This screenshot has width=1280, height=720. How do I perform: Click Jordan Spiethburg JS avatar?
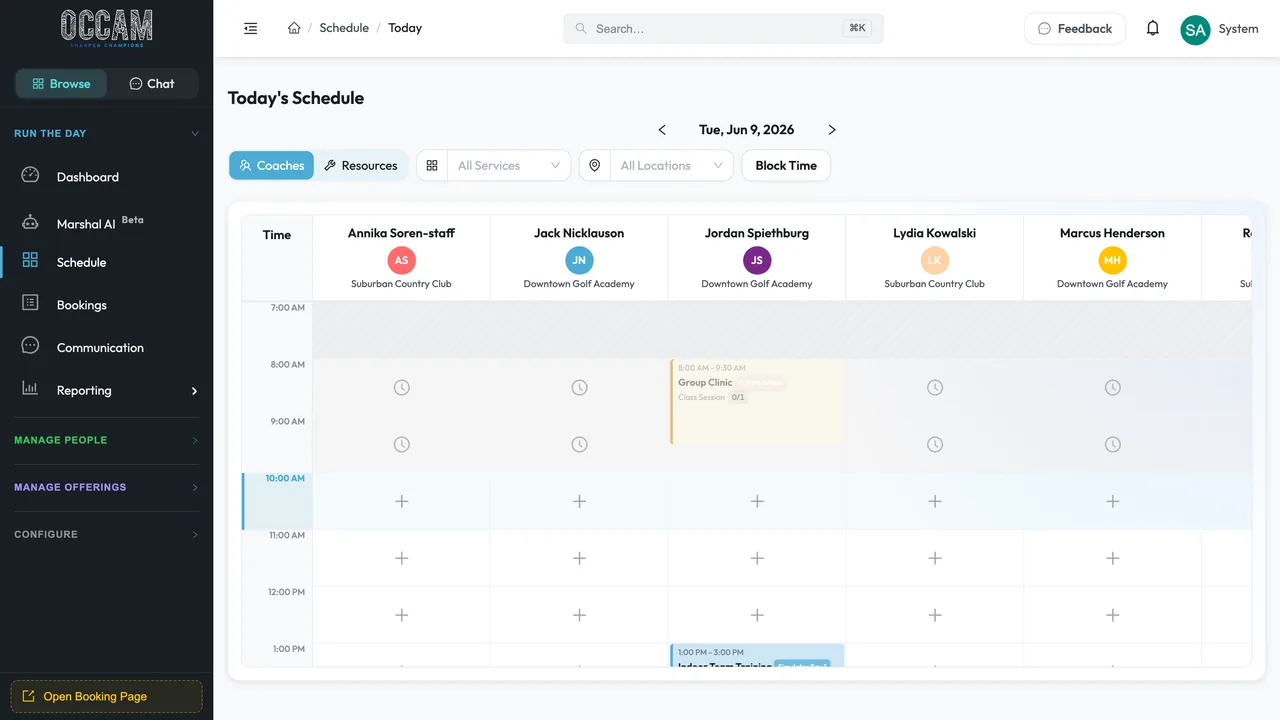pyautogui.click(x=757, y=260)
